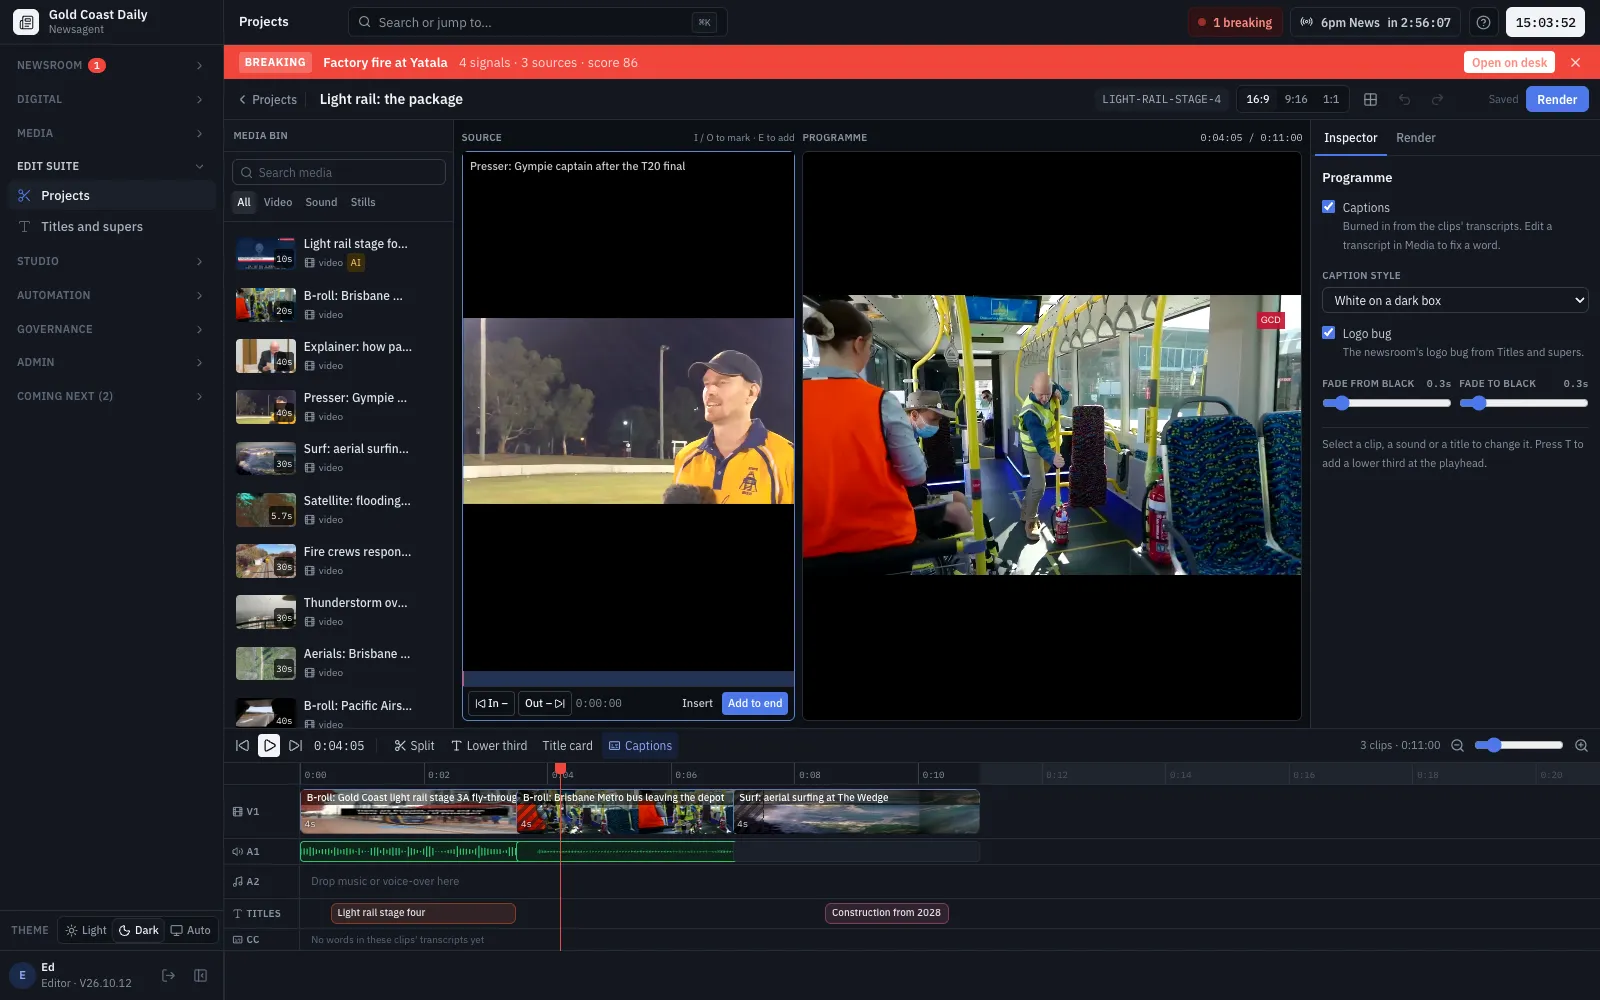Expand the Newsroom section
The image size is (1600, 1000).
click(x=110, y=65)
